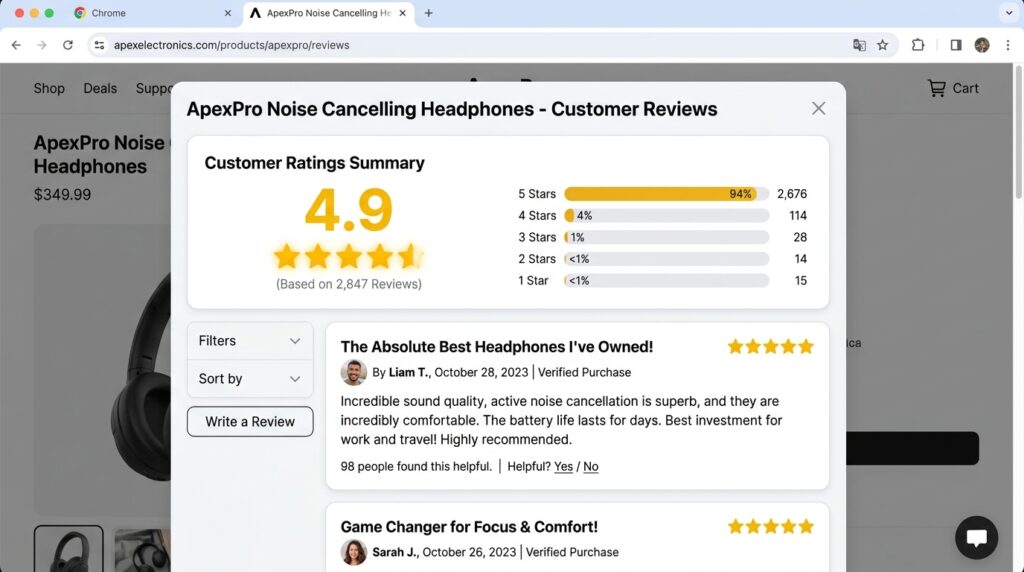
Task: Click Liam T.'s profile avatar
Action: [x=353, y=372]
